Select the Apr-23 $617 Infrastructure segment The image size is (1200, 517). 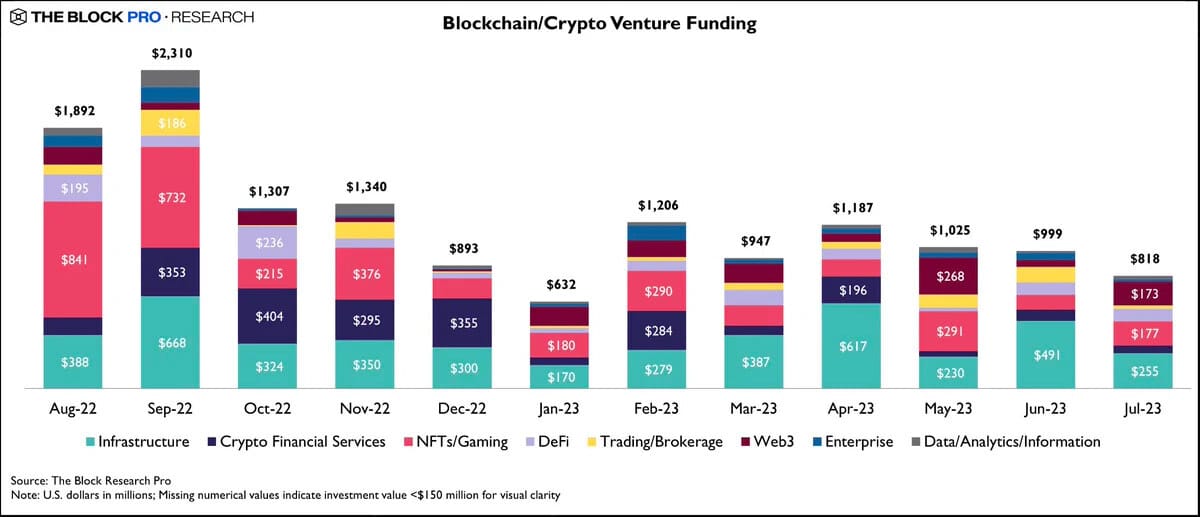[851, 345]
